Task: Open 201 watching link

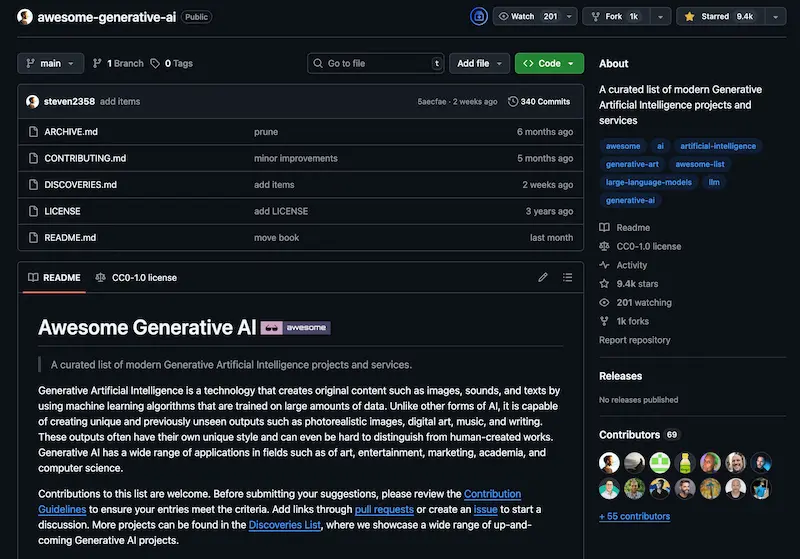Action: pos(635,302)
